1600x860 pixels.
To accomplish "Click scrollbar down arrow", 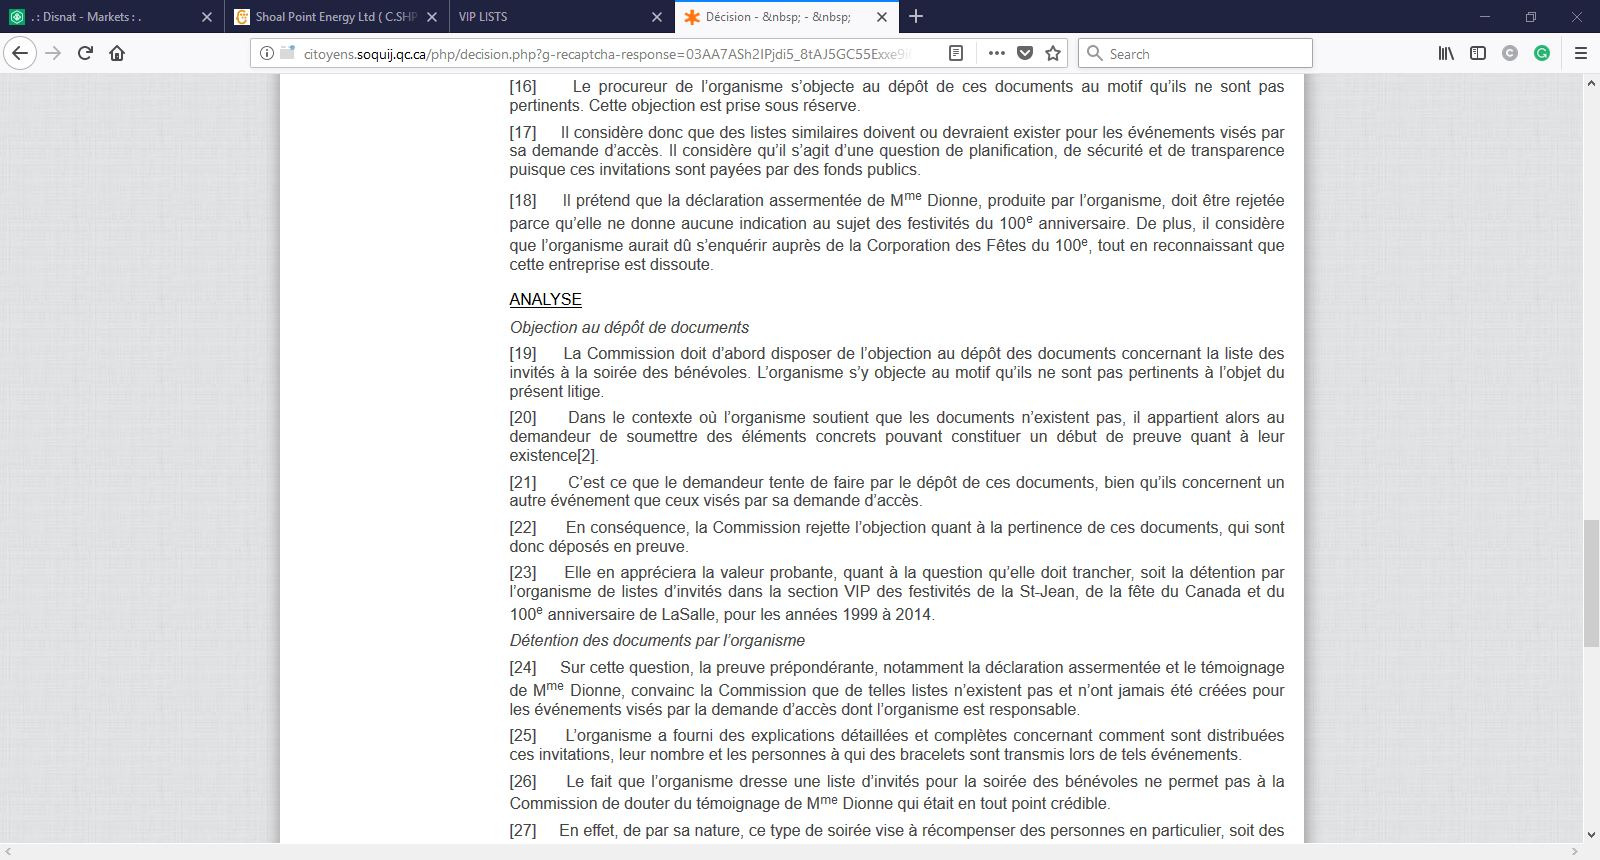I will point(1590,834).
